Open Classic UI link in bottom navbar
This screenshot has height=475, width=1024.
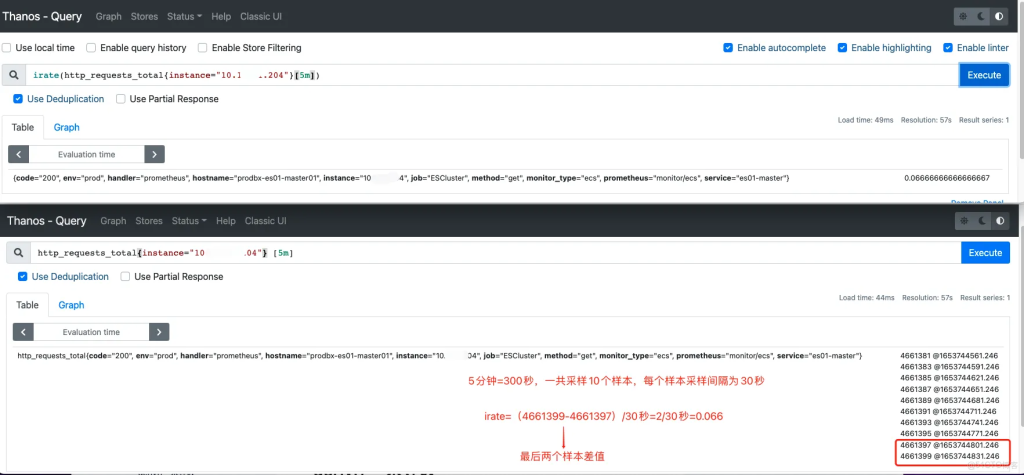(266, 220)
